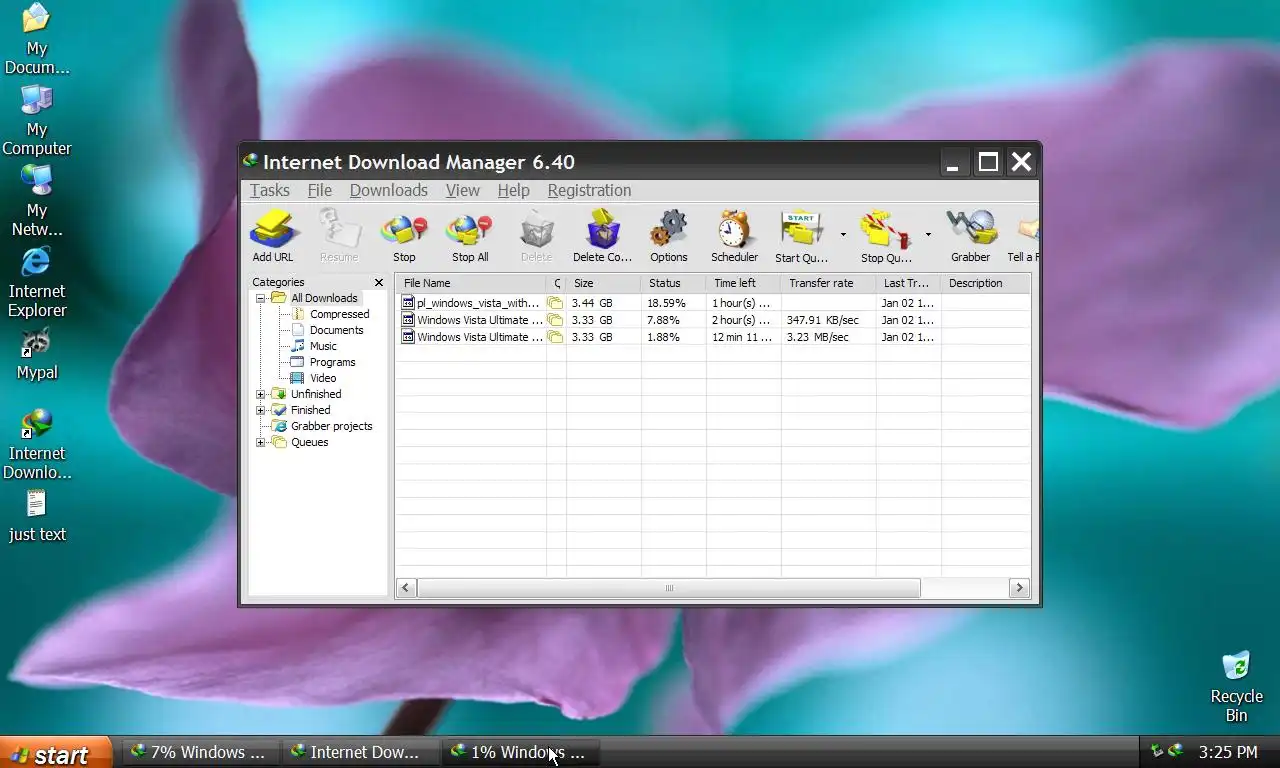This screenshot has height=768, width=1280.
Task: Sort by Description column header
Action: [986, 283]
